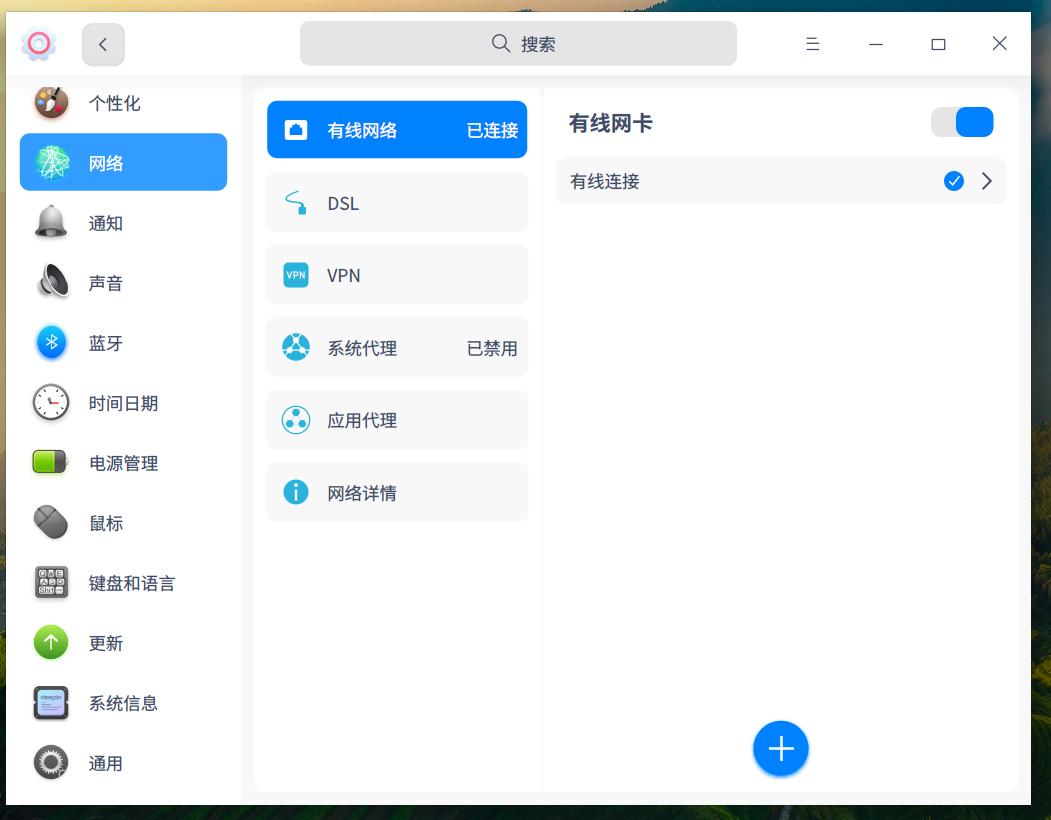Expand 有线连接 details with the chevron

pos(986,181)
